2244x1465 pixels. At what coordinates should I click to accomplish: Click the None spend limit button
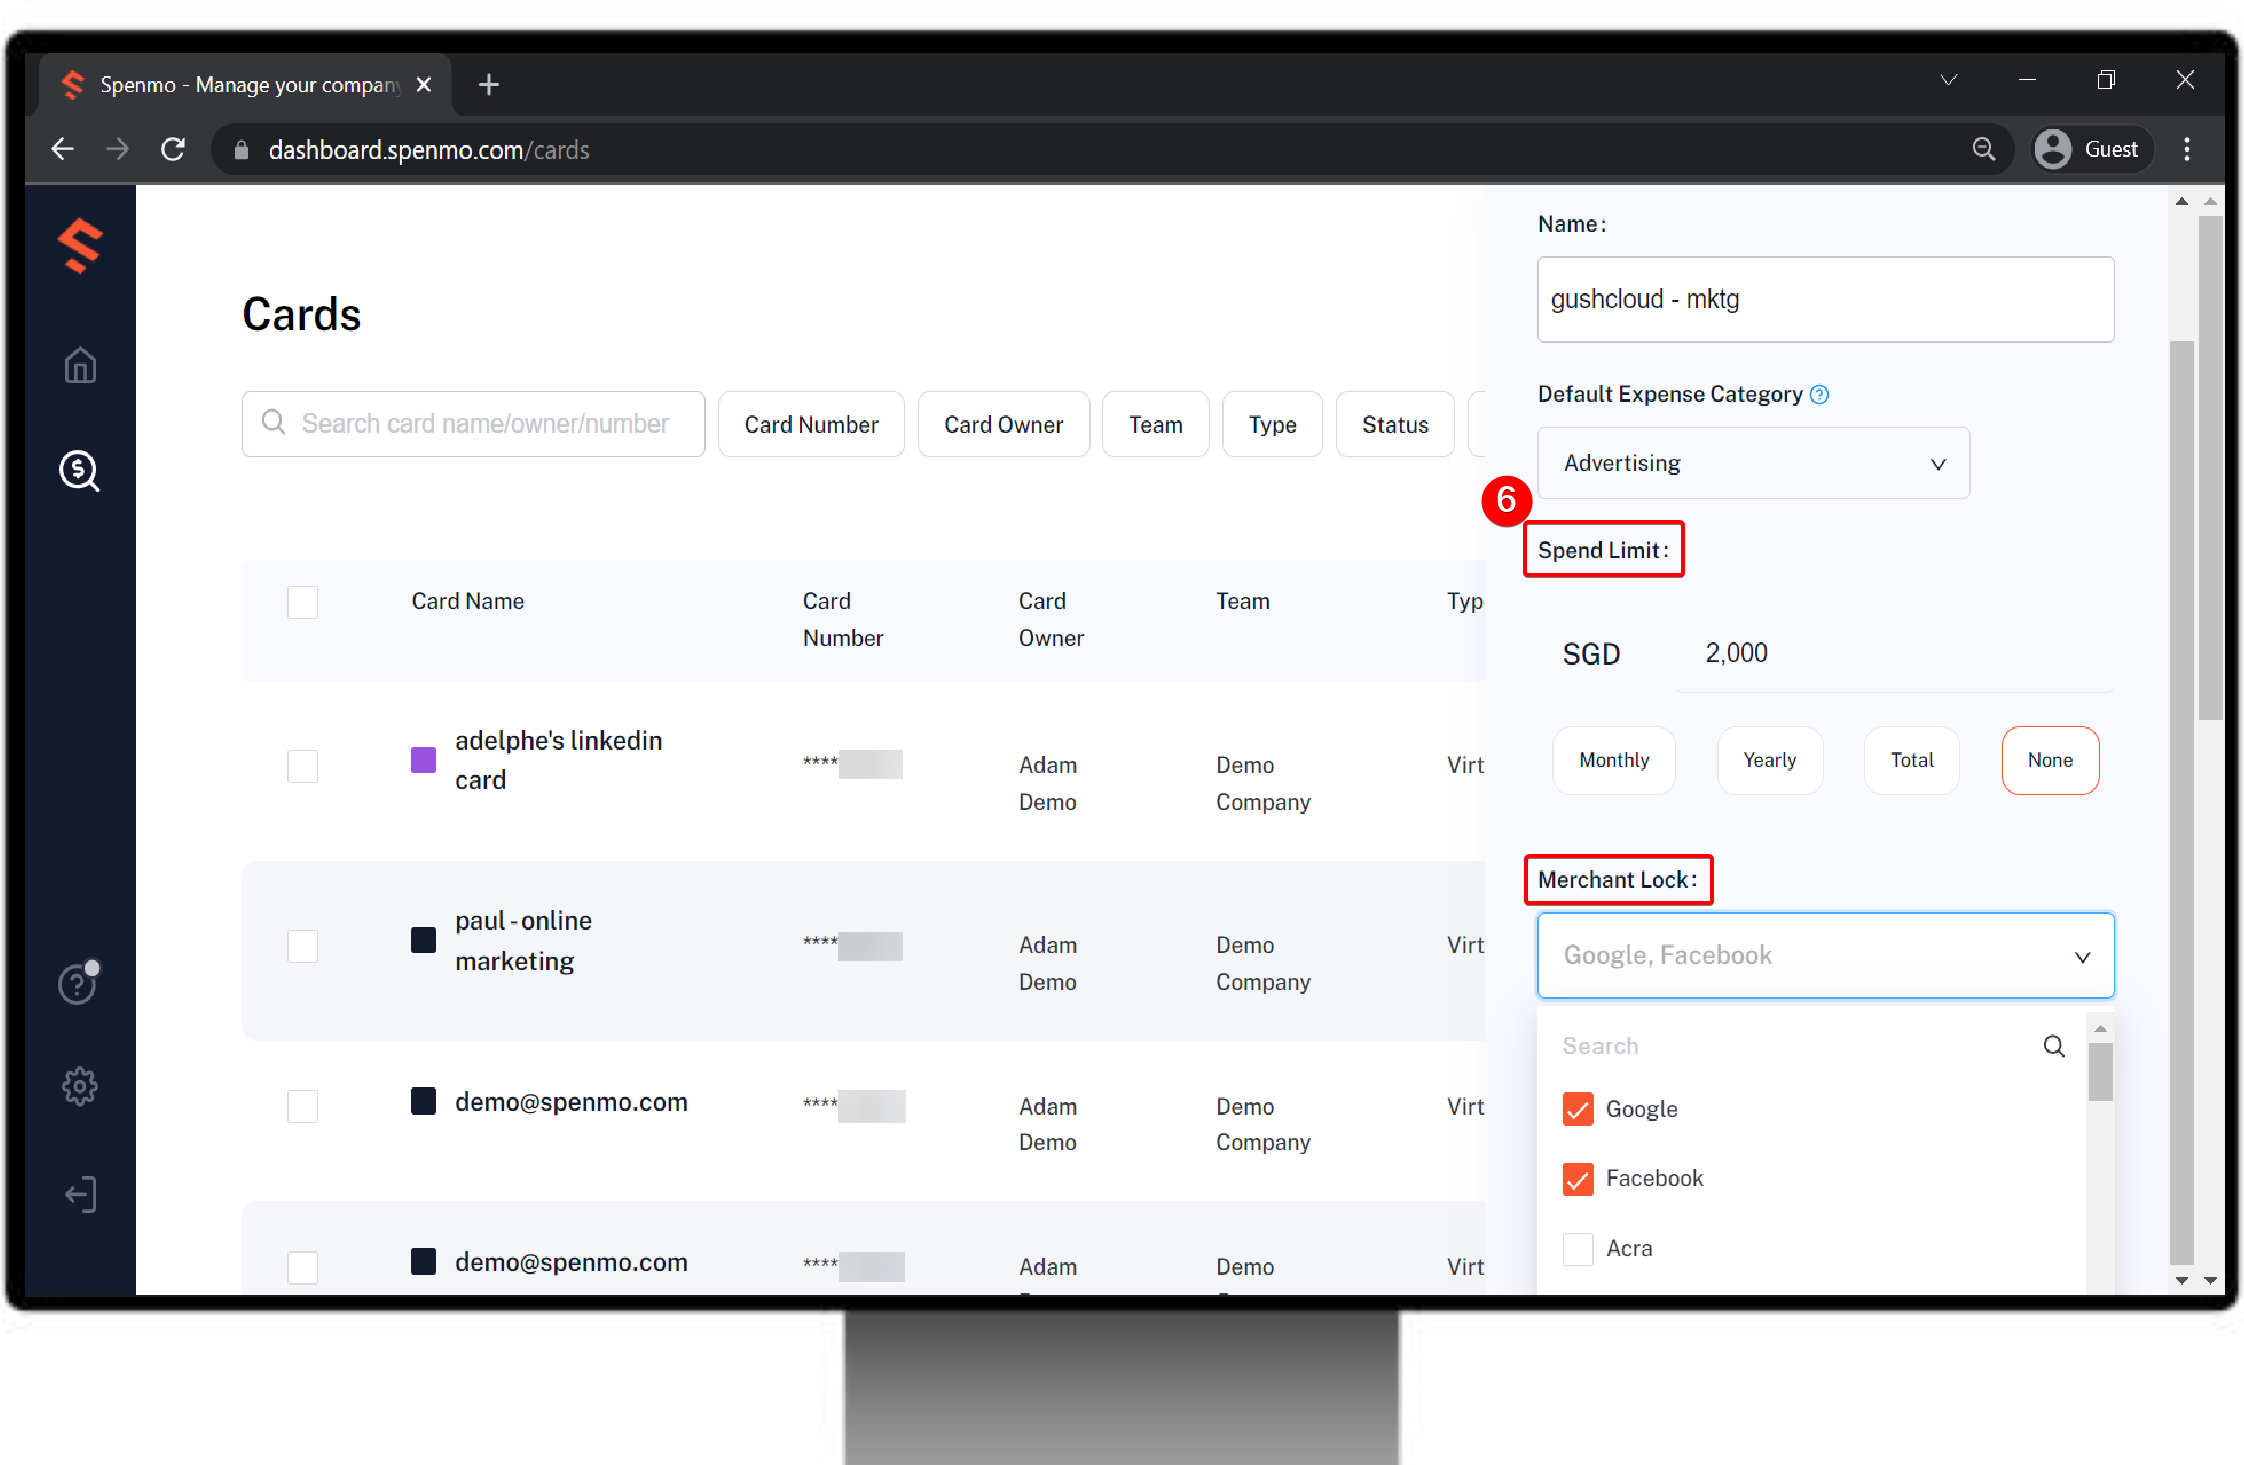pyautogui.click(x=2048, y=759)
